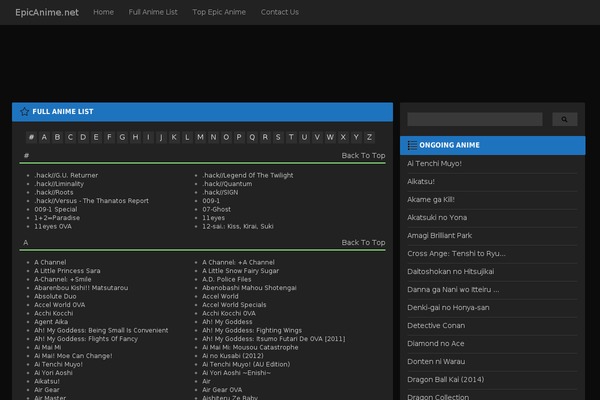This screenshot has height=400, width=600.
Task: Click the search magnifier button
Action: click(564, 119)
